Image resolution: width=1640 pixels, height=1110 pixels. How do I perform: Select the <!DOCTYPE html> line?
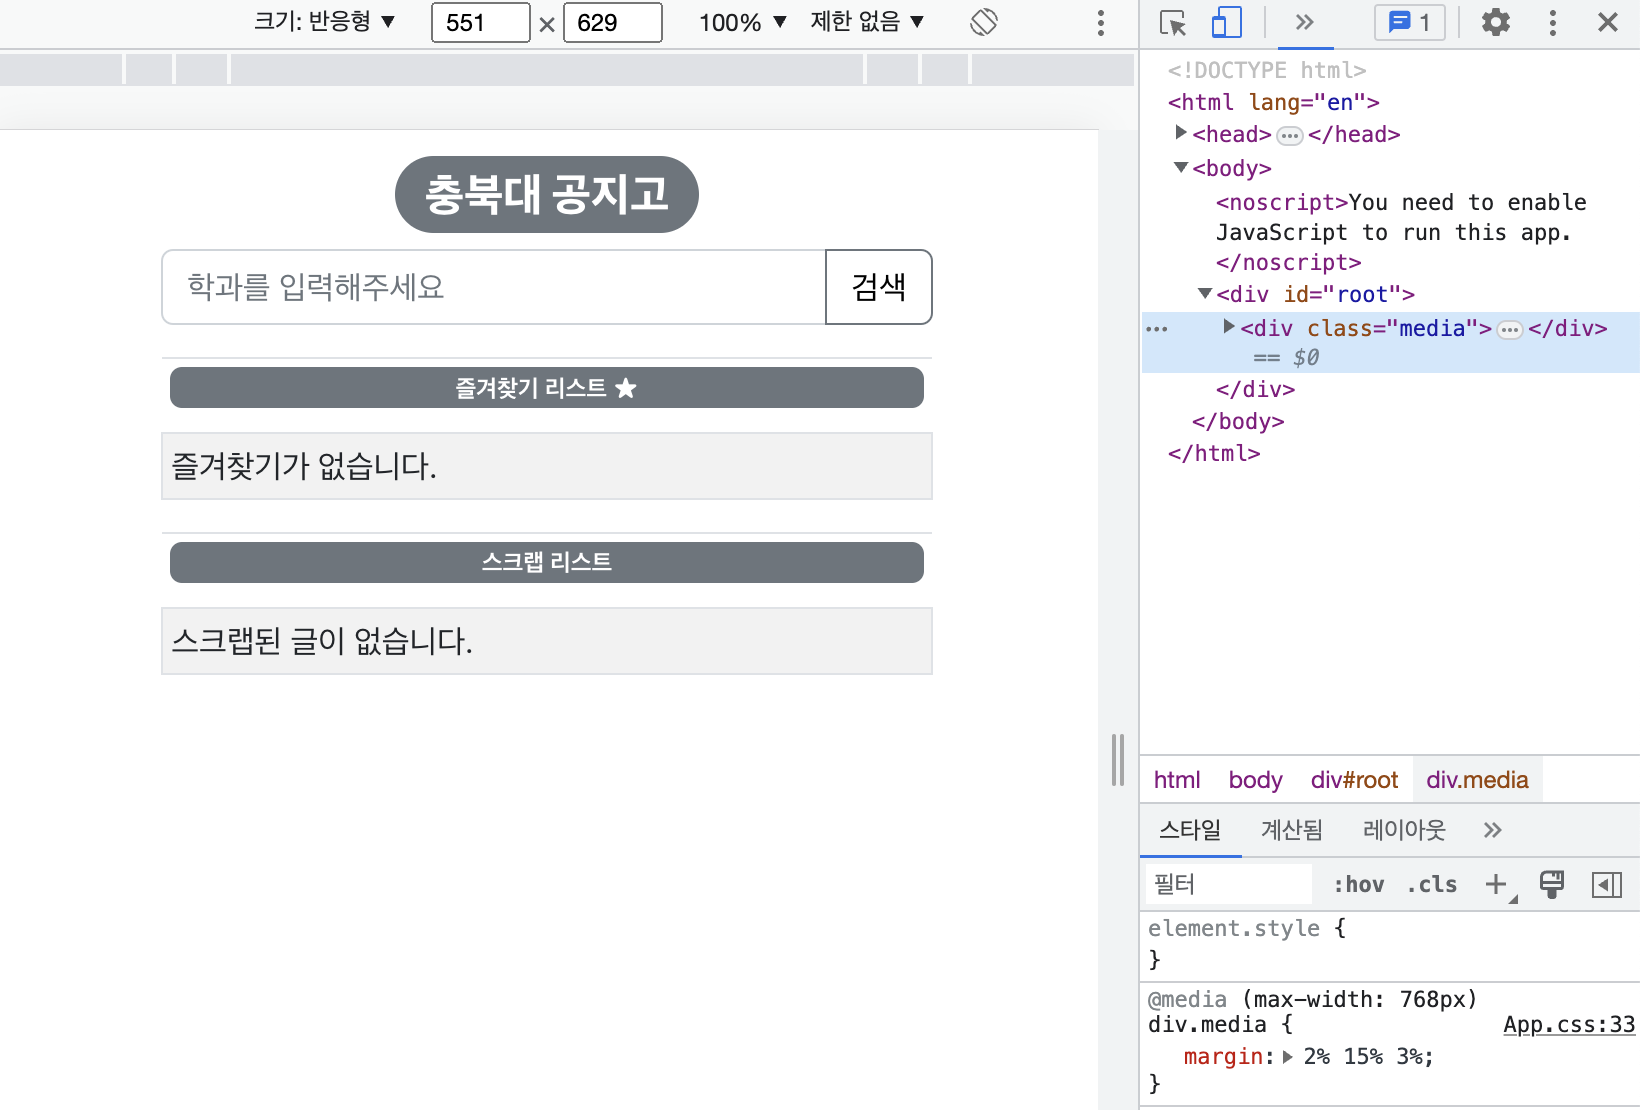(x=1267, y=70)
